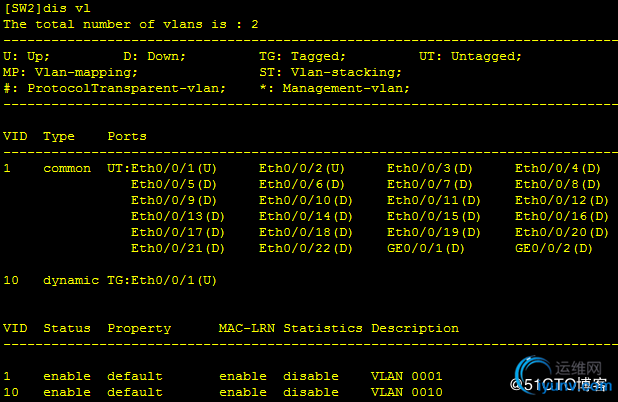Click the Eth0/0/2(U) port entry
The image size is (618, 402).
pos(302,169)
